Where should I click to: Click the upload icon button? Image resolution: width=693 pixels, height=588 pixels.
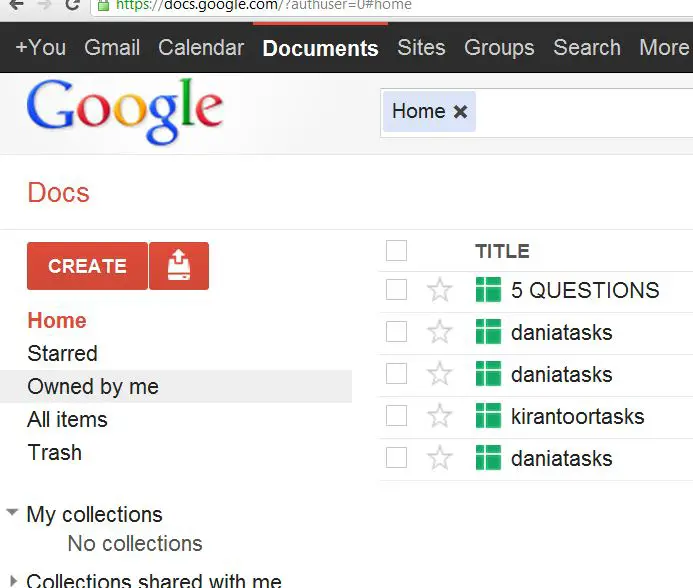pyautogui.click(x=179, y=266)
